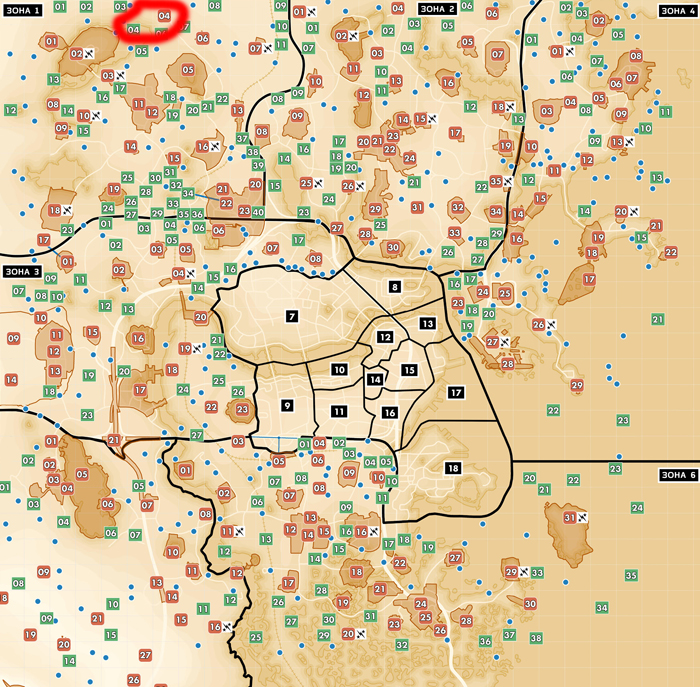Screen dimensions: 700x687
Task: Click the ЗОНА 6 label
Action: (x=678, y=475)
